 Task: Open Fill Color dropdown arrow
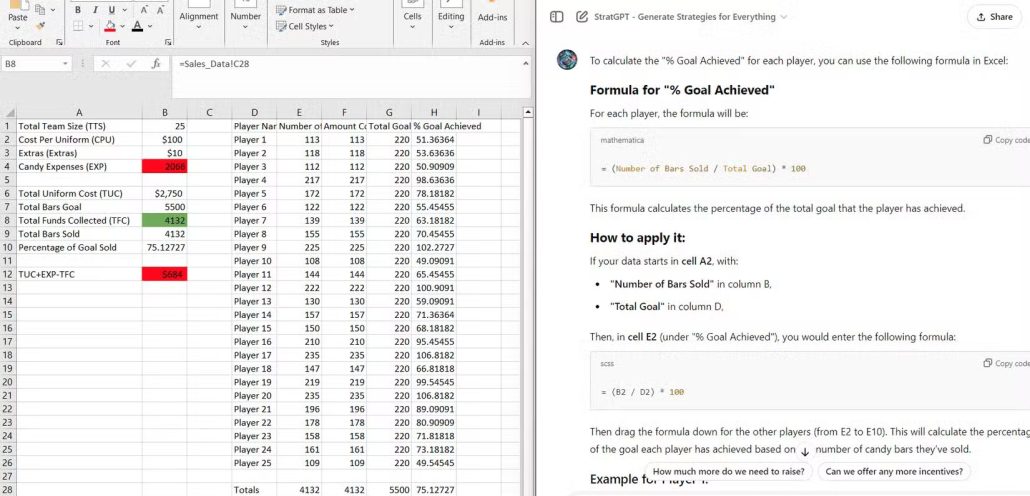point(122,26)
